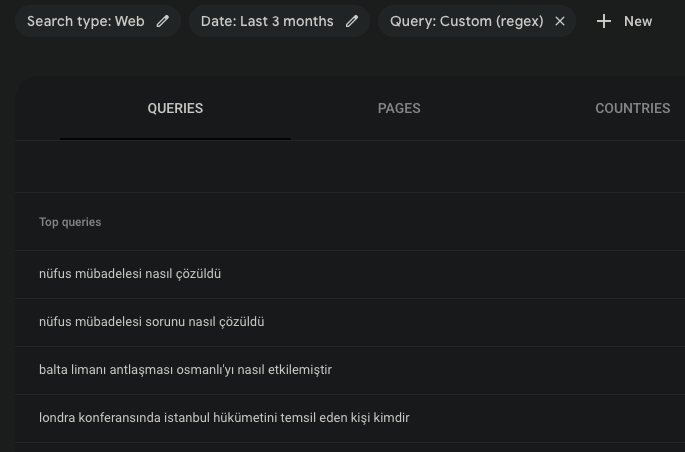Open the COUNTRIES tab
This screenshot has height=452, width=685.
(633, 108)
